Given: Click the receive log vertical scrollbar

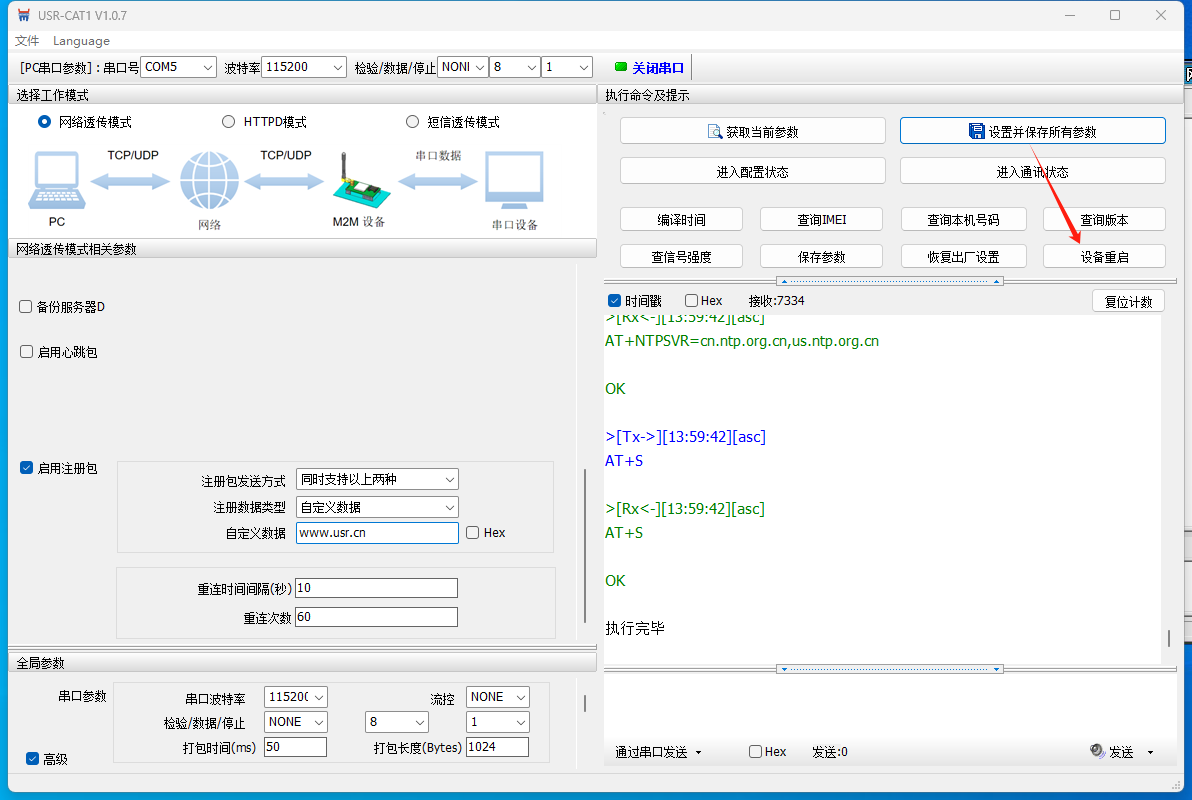Looking at the screenshot, I should click(1168, 637).
